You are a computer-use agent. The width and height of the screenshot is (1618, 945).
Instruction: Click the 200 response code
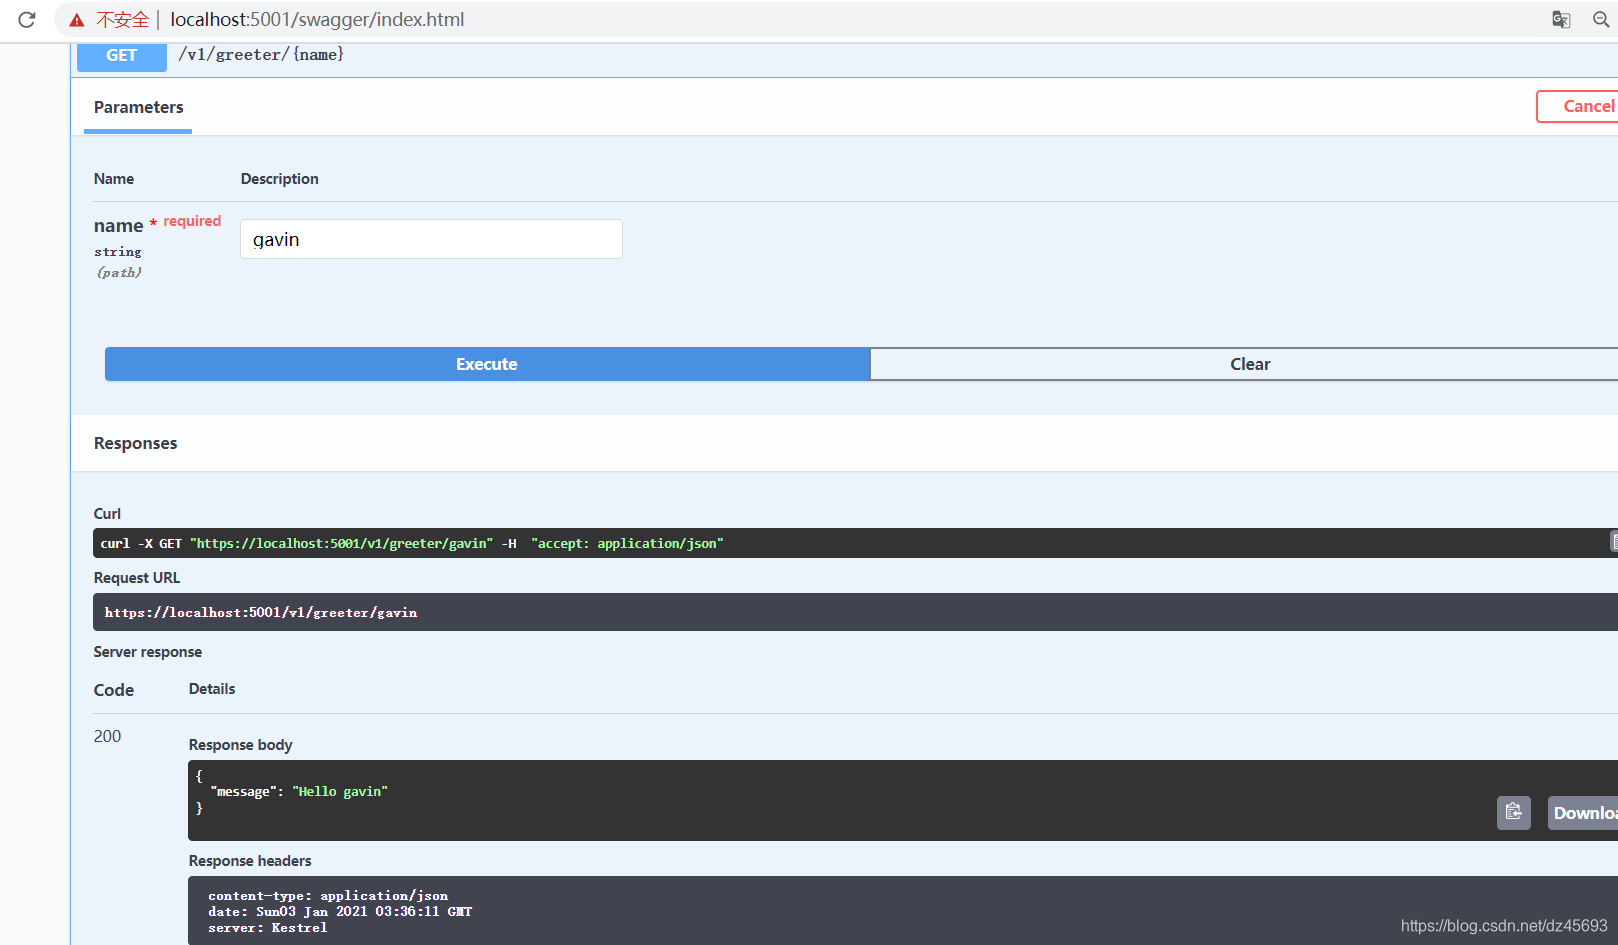click(107, 736)
